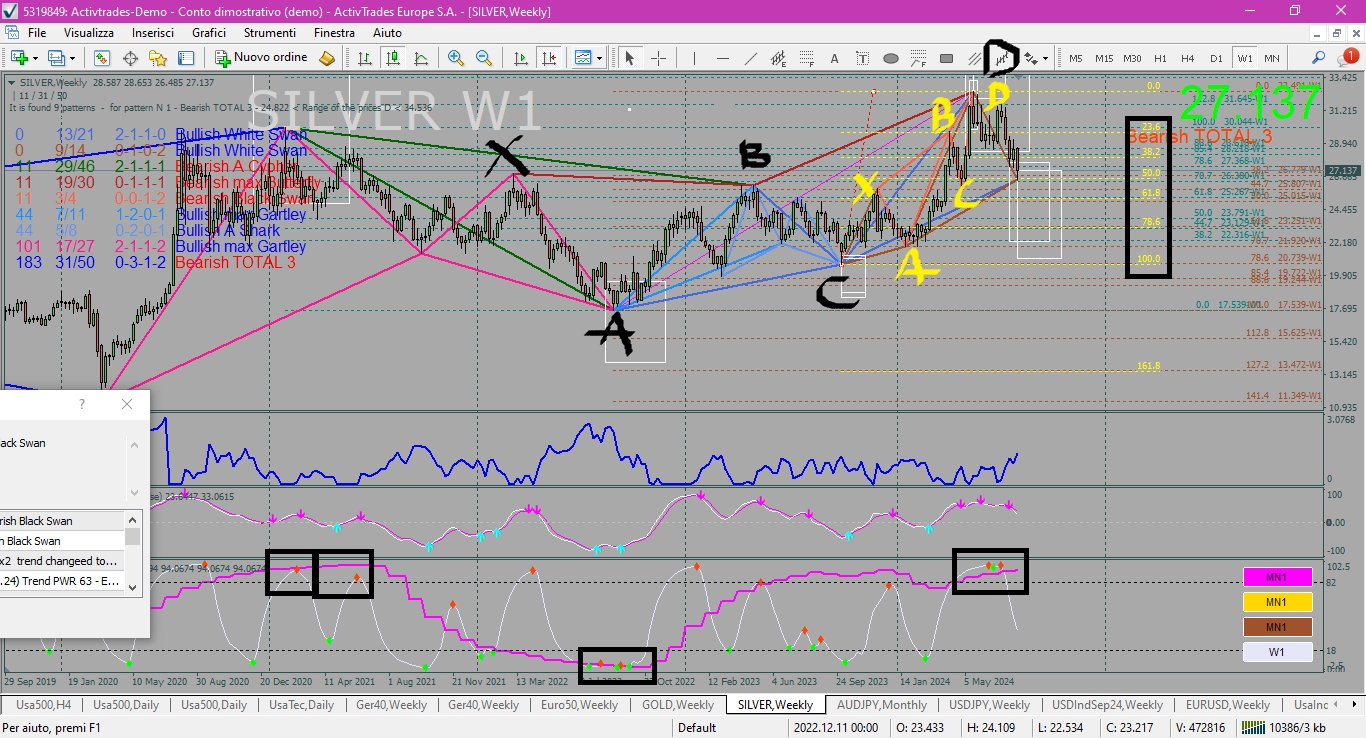
Task: Select the Andrews pitchfork tool
Action: coord(1003,58)
